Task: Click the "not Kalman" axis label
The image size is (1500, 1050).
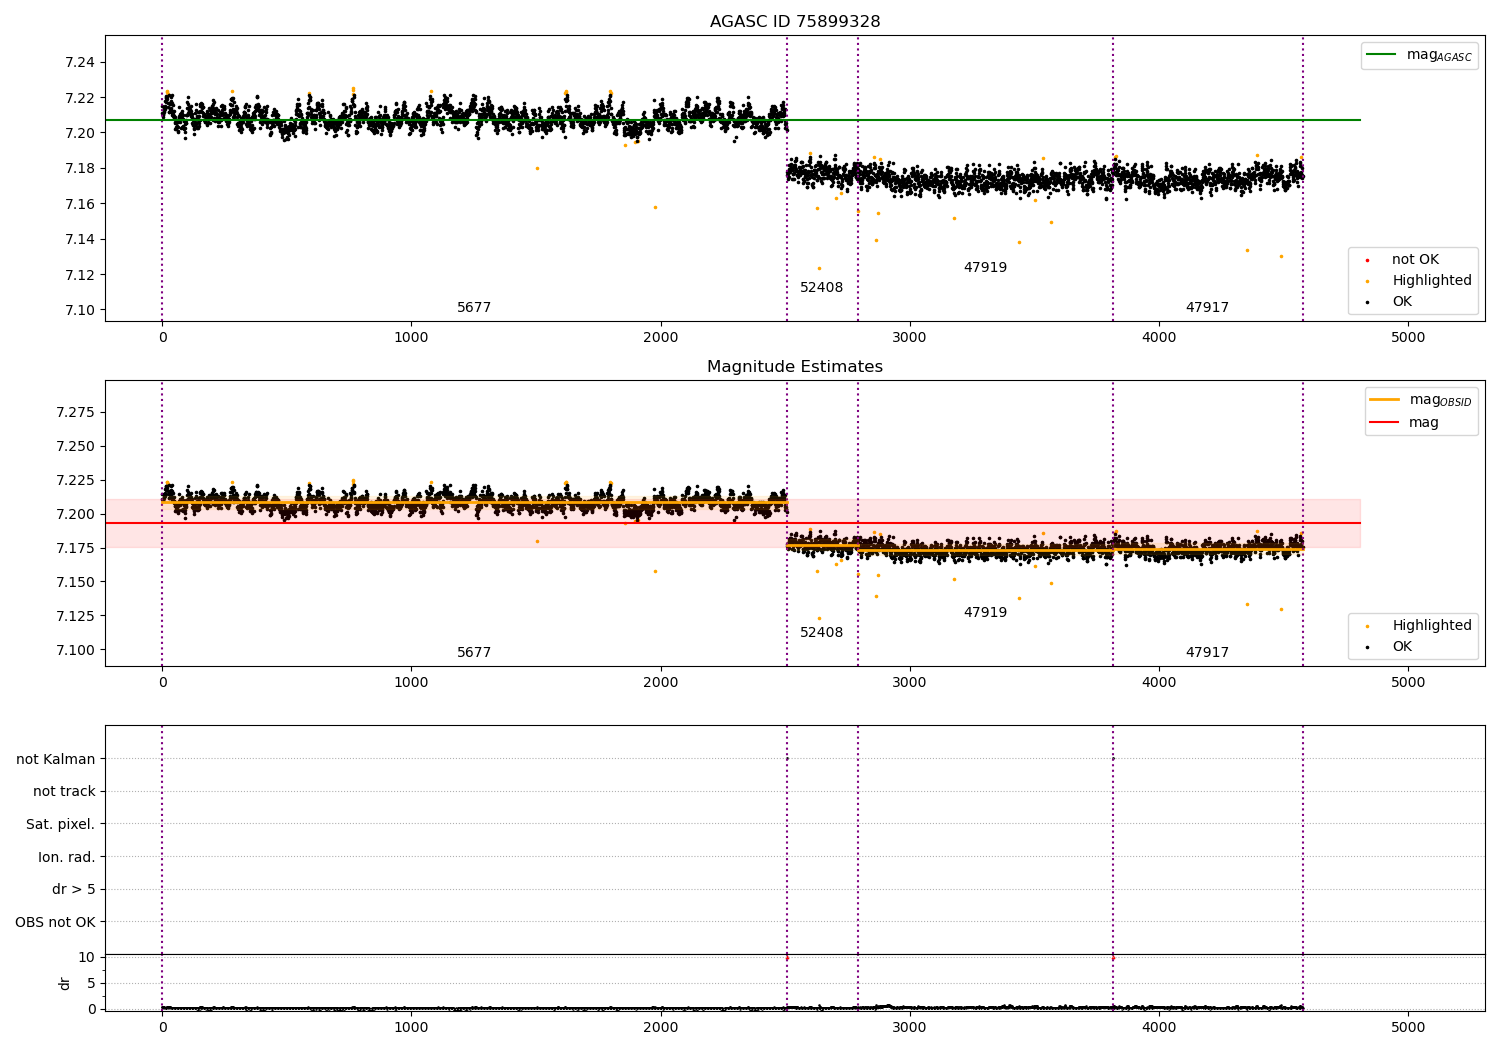Action: point(56,759)
